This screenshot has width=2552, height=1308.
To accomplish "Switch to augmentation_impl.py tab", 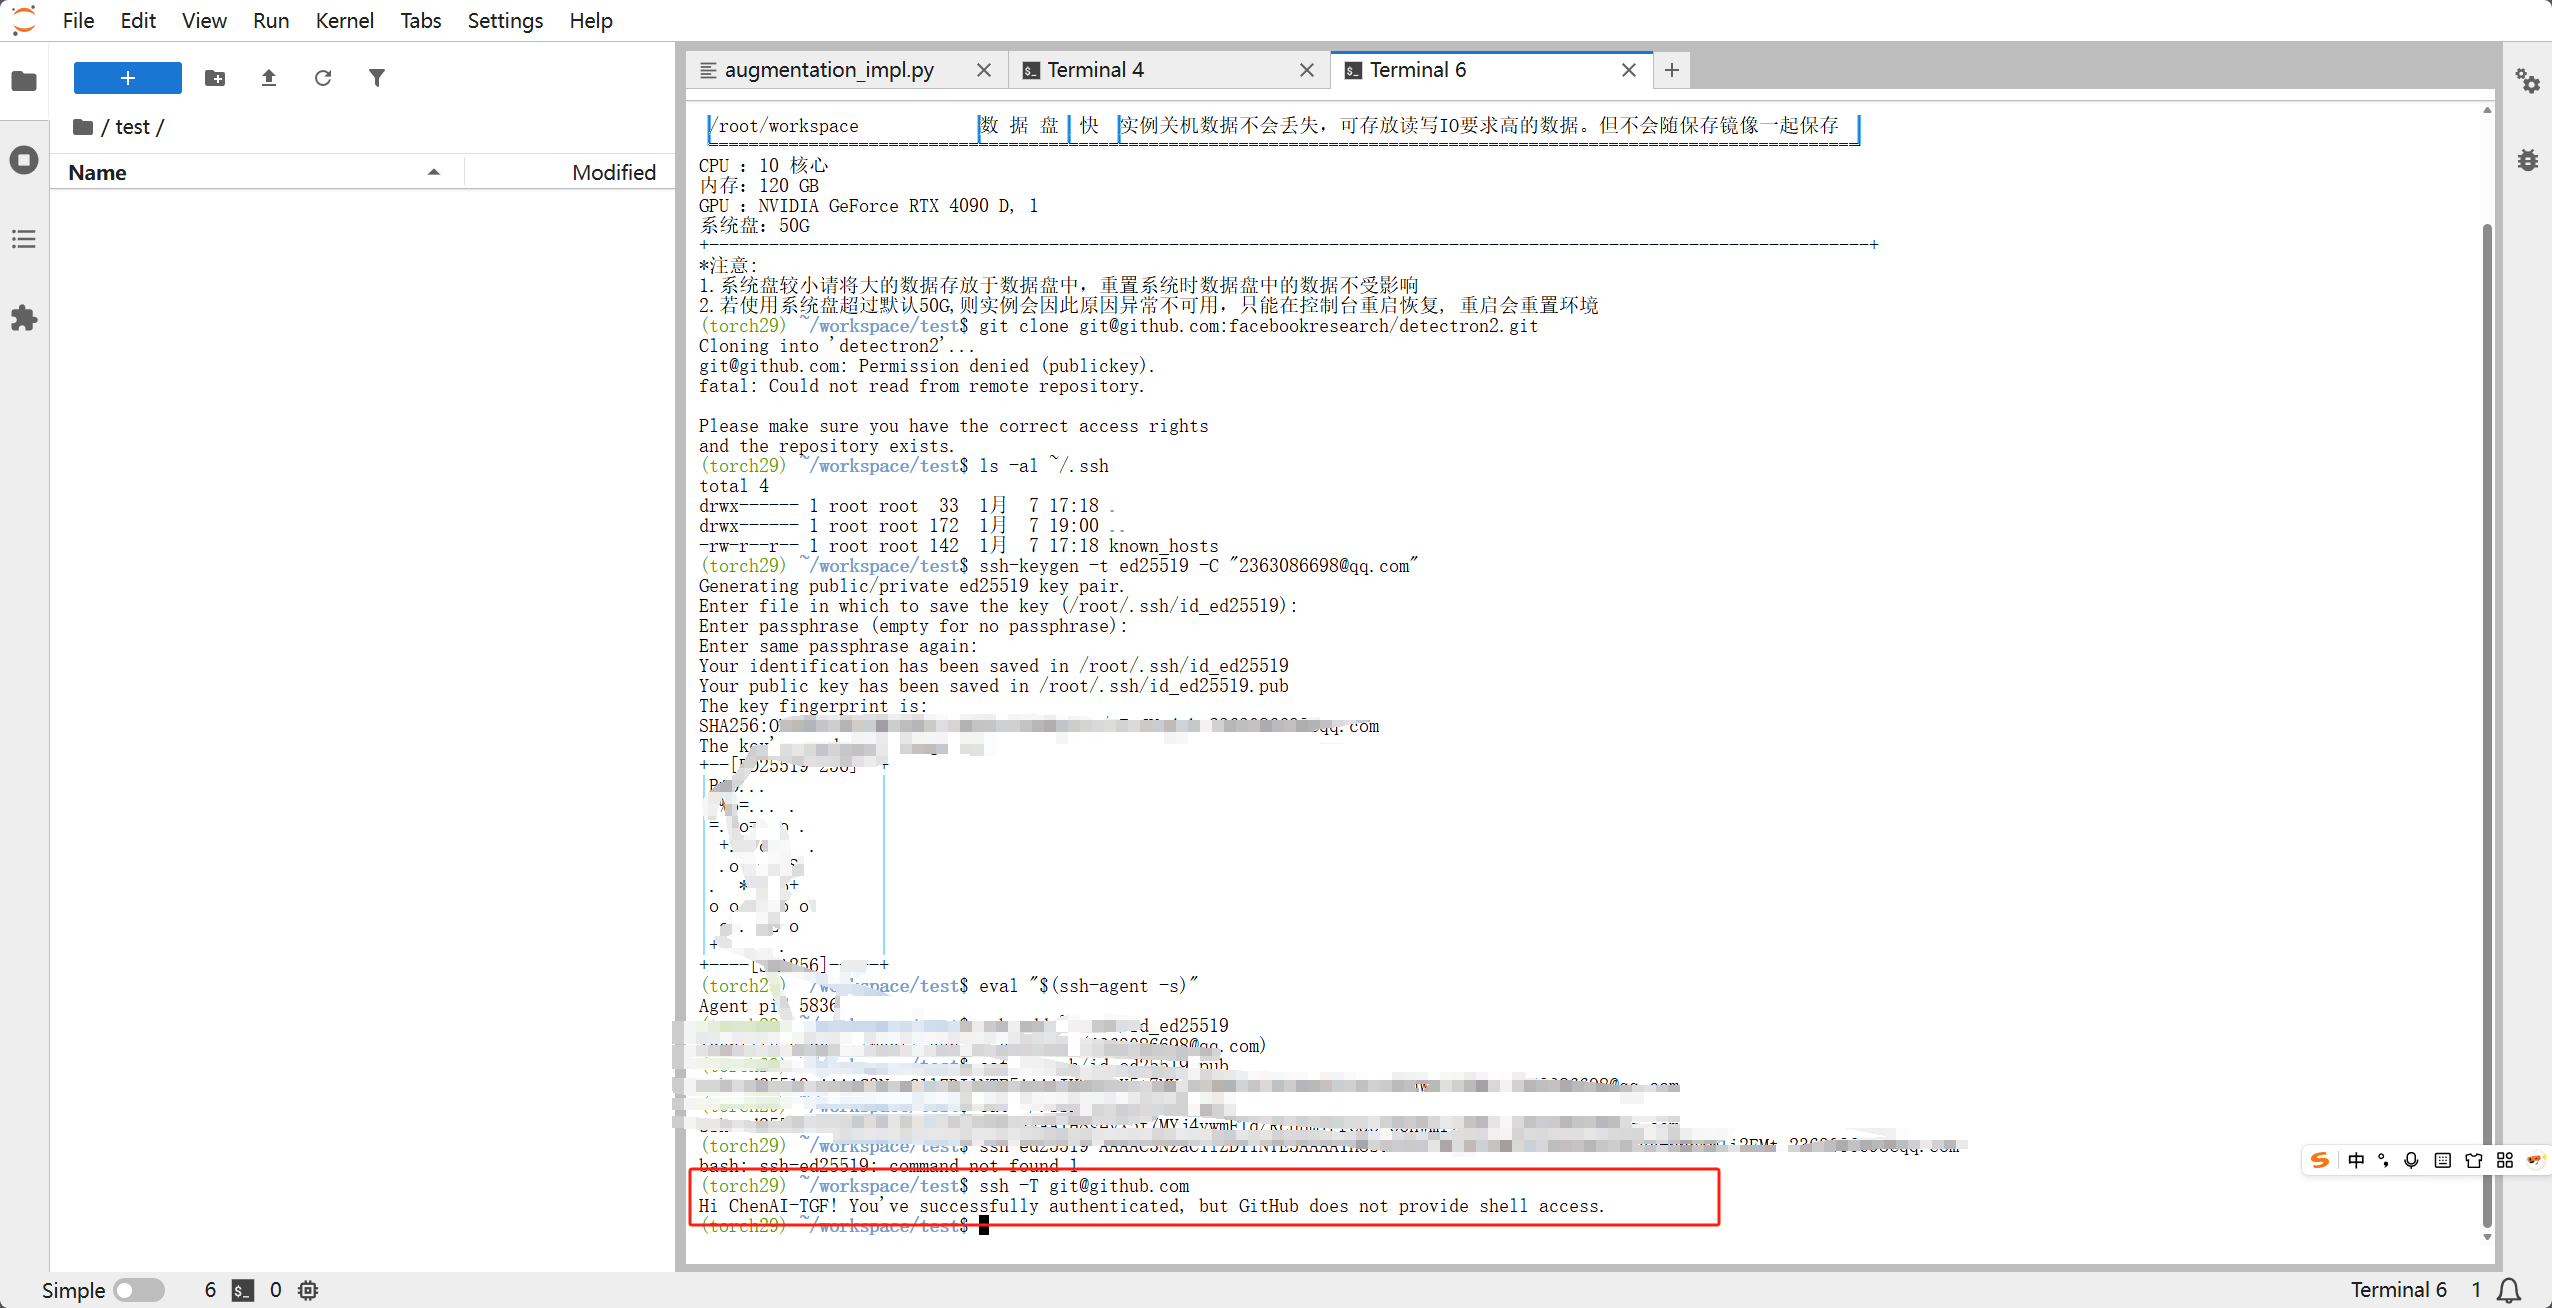I will [830, 70].
